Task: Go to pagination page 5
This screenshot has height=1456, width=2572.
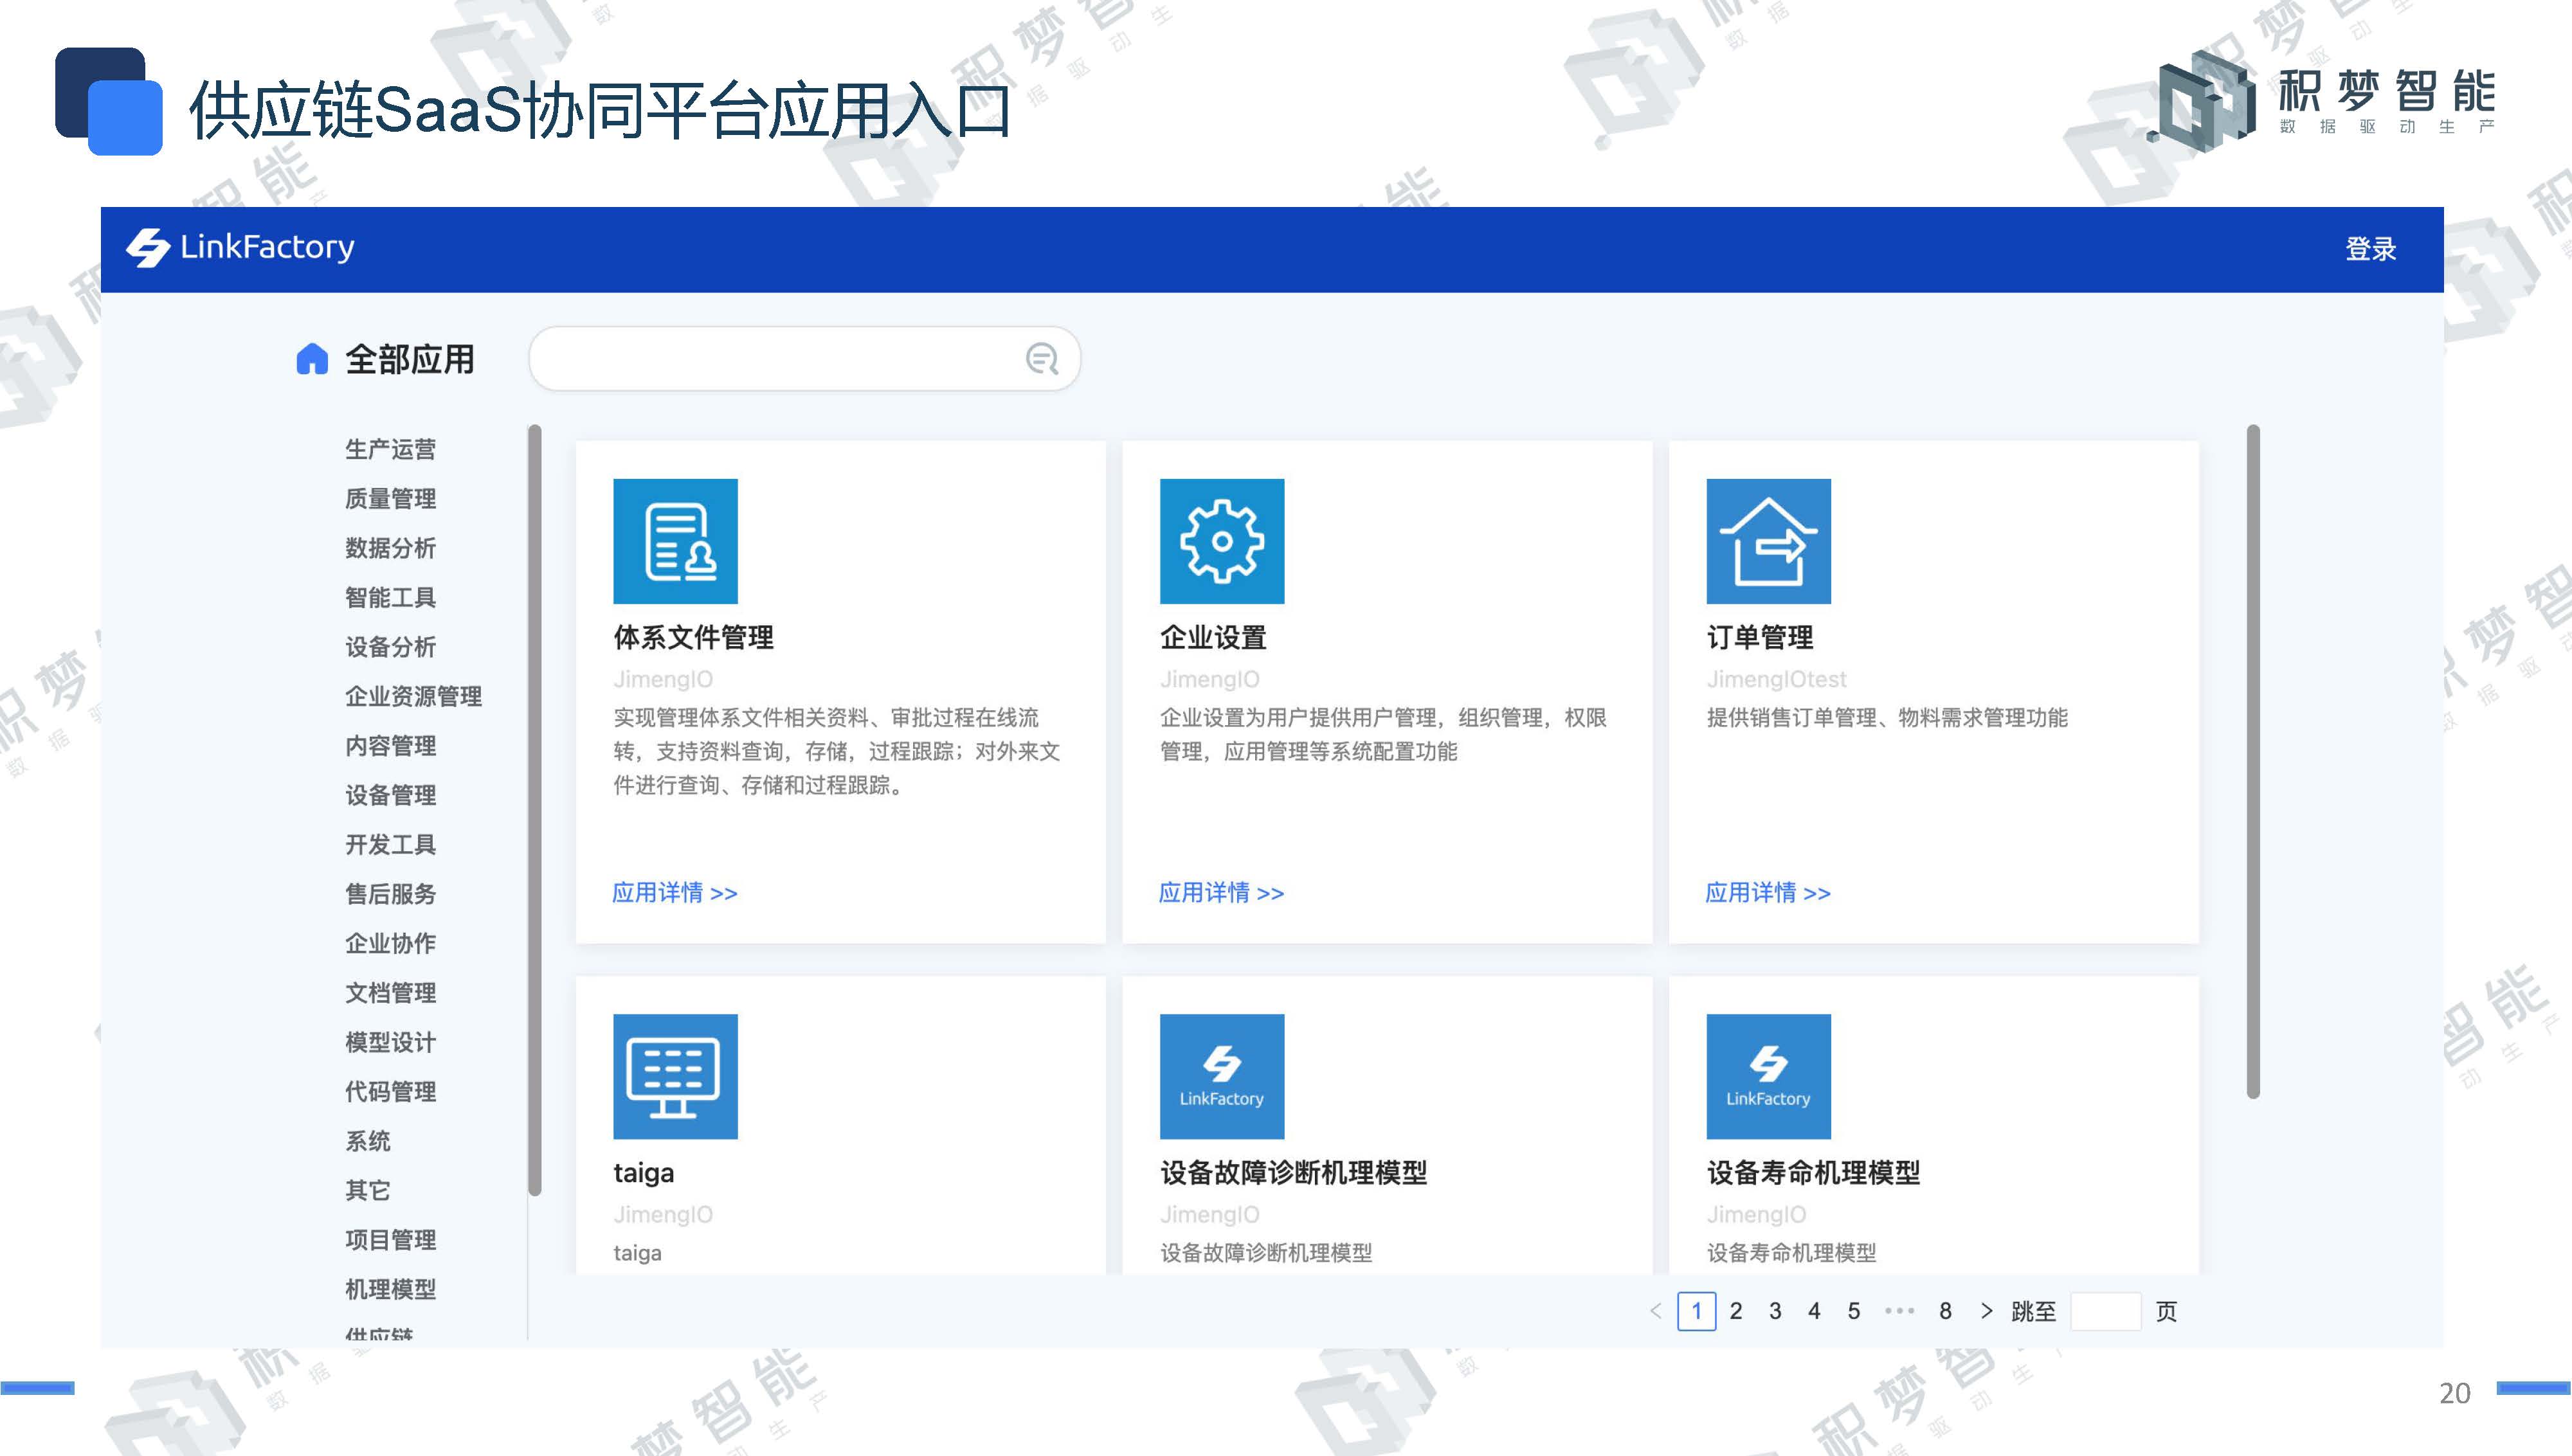Action: click(1853, 1311)
